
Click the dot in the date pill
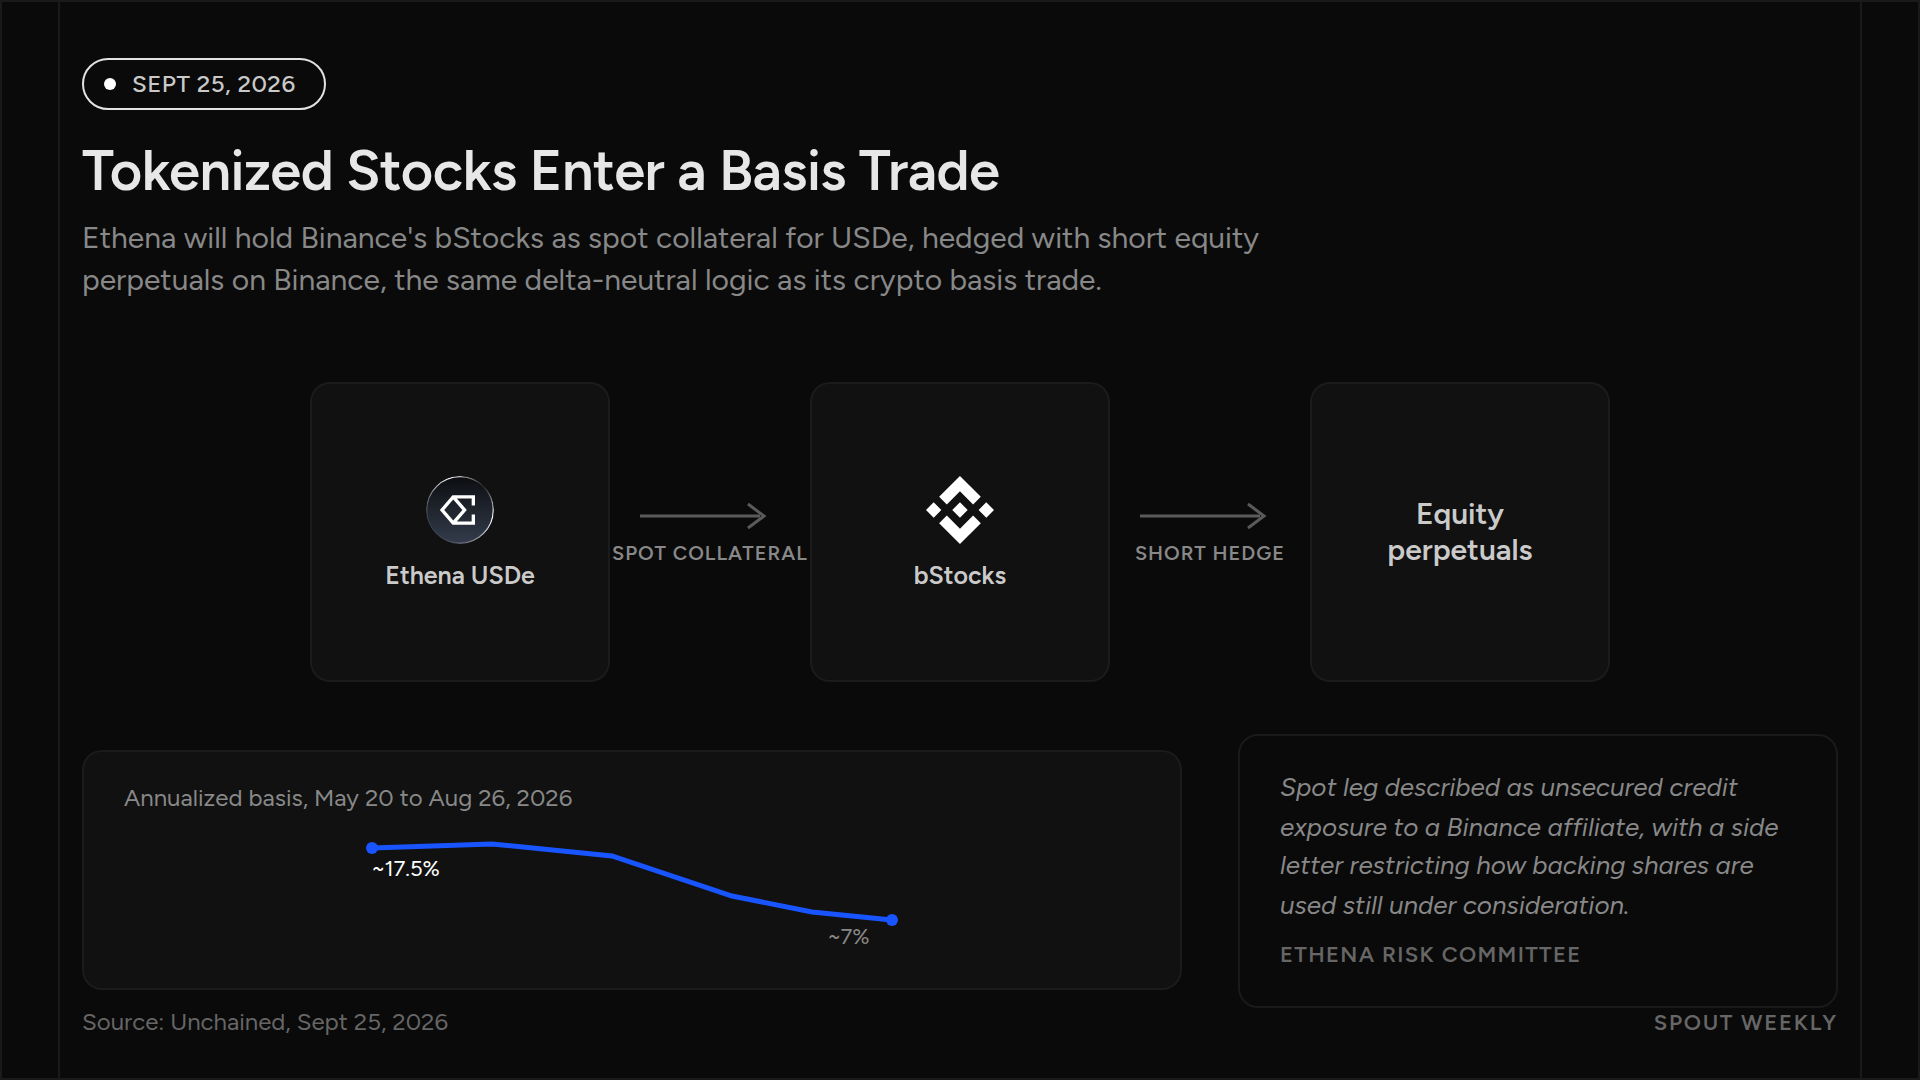tap(110, 84)
